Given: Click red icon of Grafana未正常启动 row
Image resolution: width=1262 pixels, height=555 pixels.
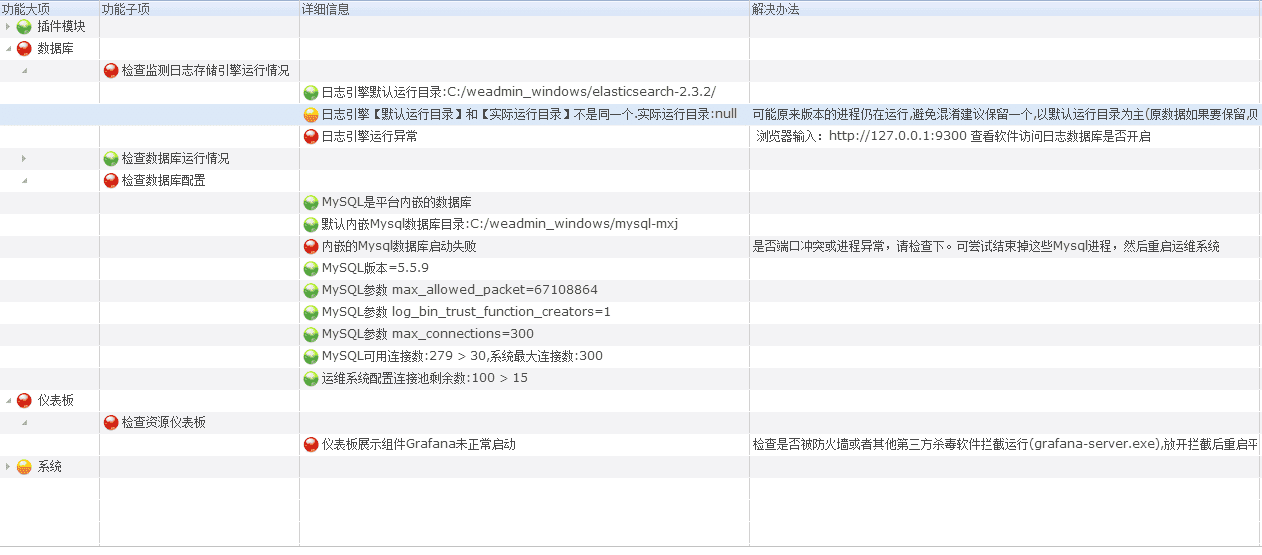Looking at the screenshot, I should [311, 445].
